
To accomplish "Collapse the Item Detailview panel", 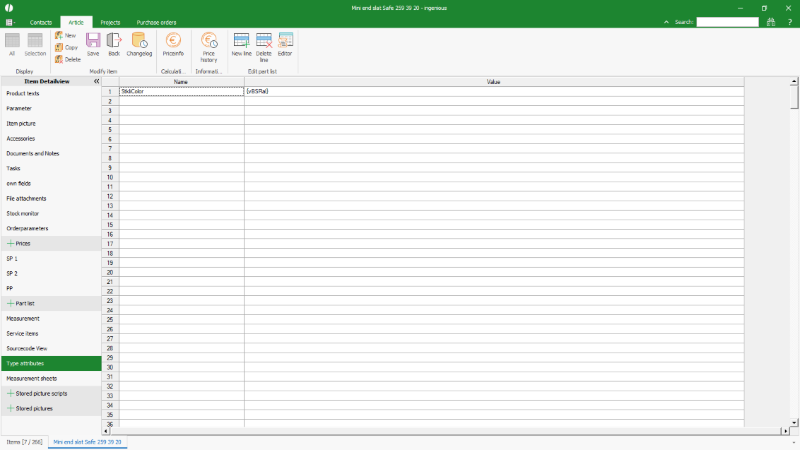I will click(96, 81).
